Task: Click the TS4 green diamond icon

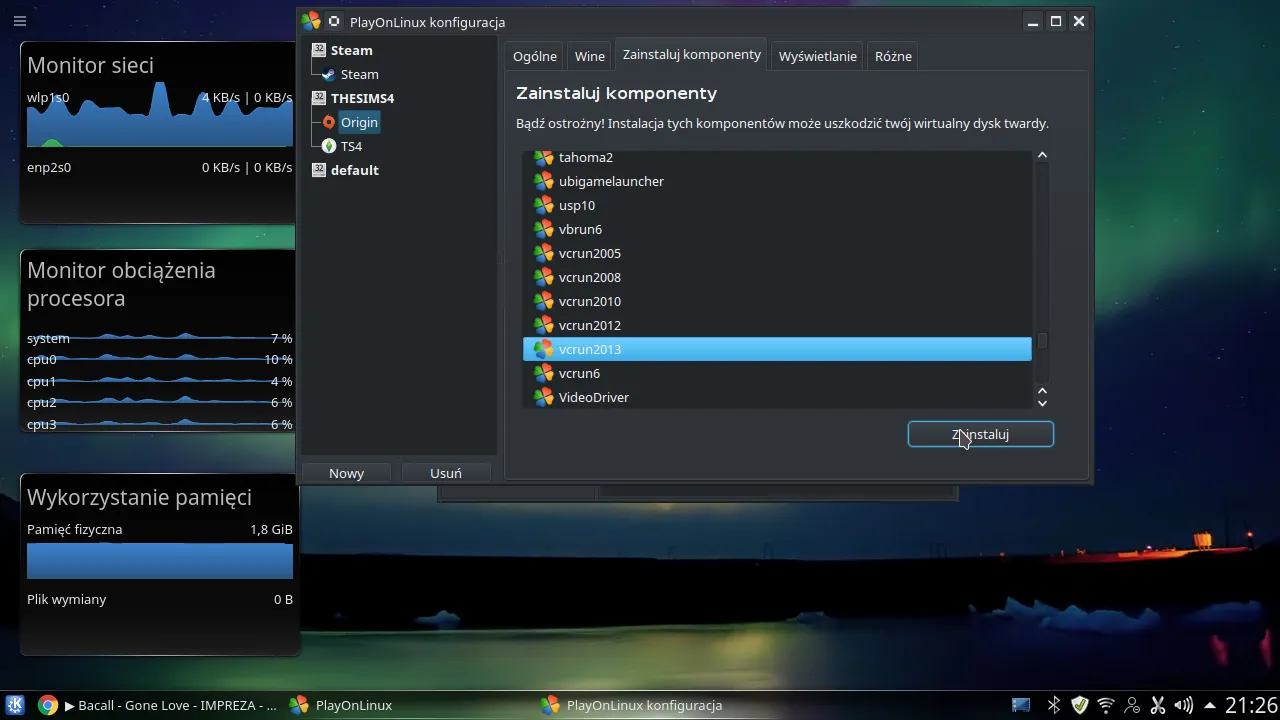Action: (328, 146)
